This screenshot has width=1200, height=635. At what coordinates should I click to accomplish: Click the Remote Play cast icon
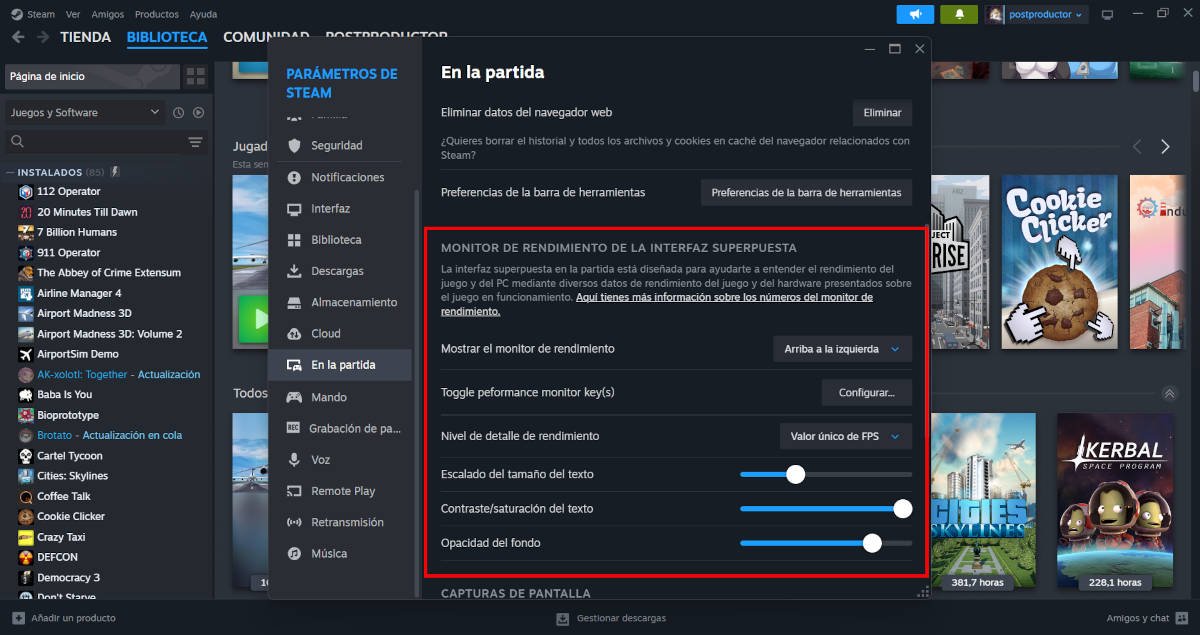tap(294, 491)
